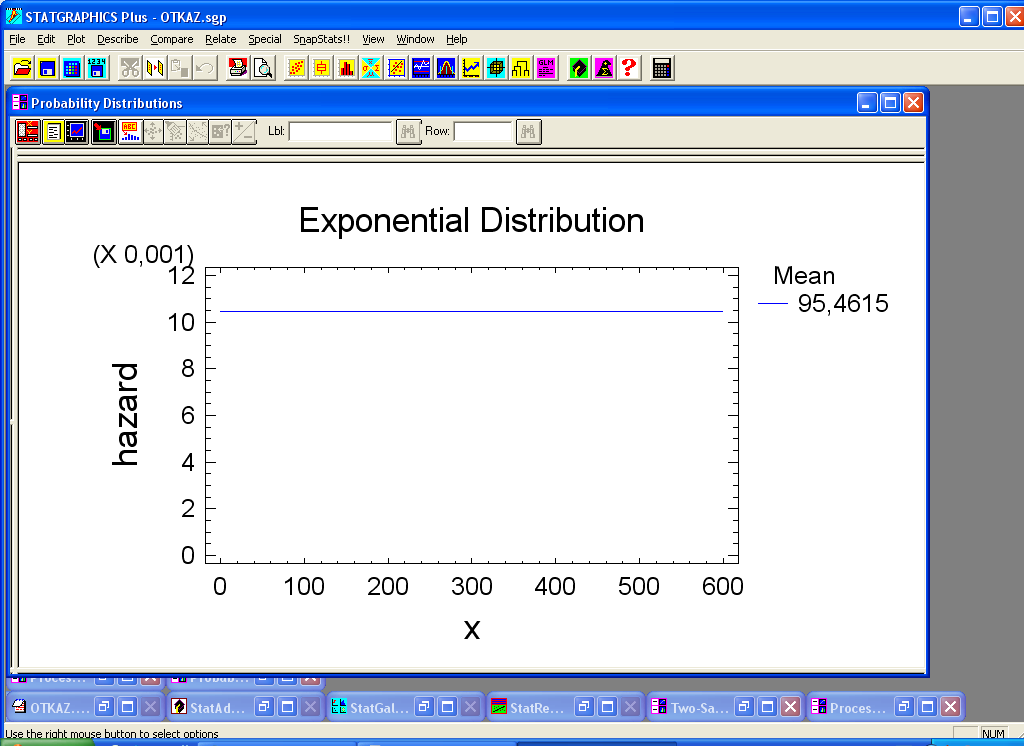Open the GLM analysis icon
1024x746 pixels.
pyautogui.click(x=545, y=68)
